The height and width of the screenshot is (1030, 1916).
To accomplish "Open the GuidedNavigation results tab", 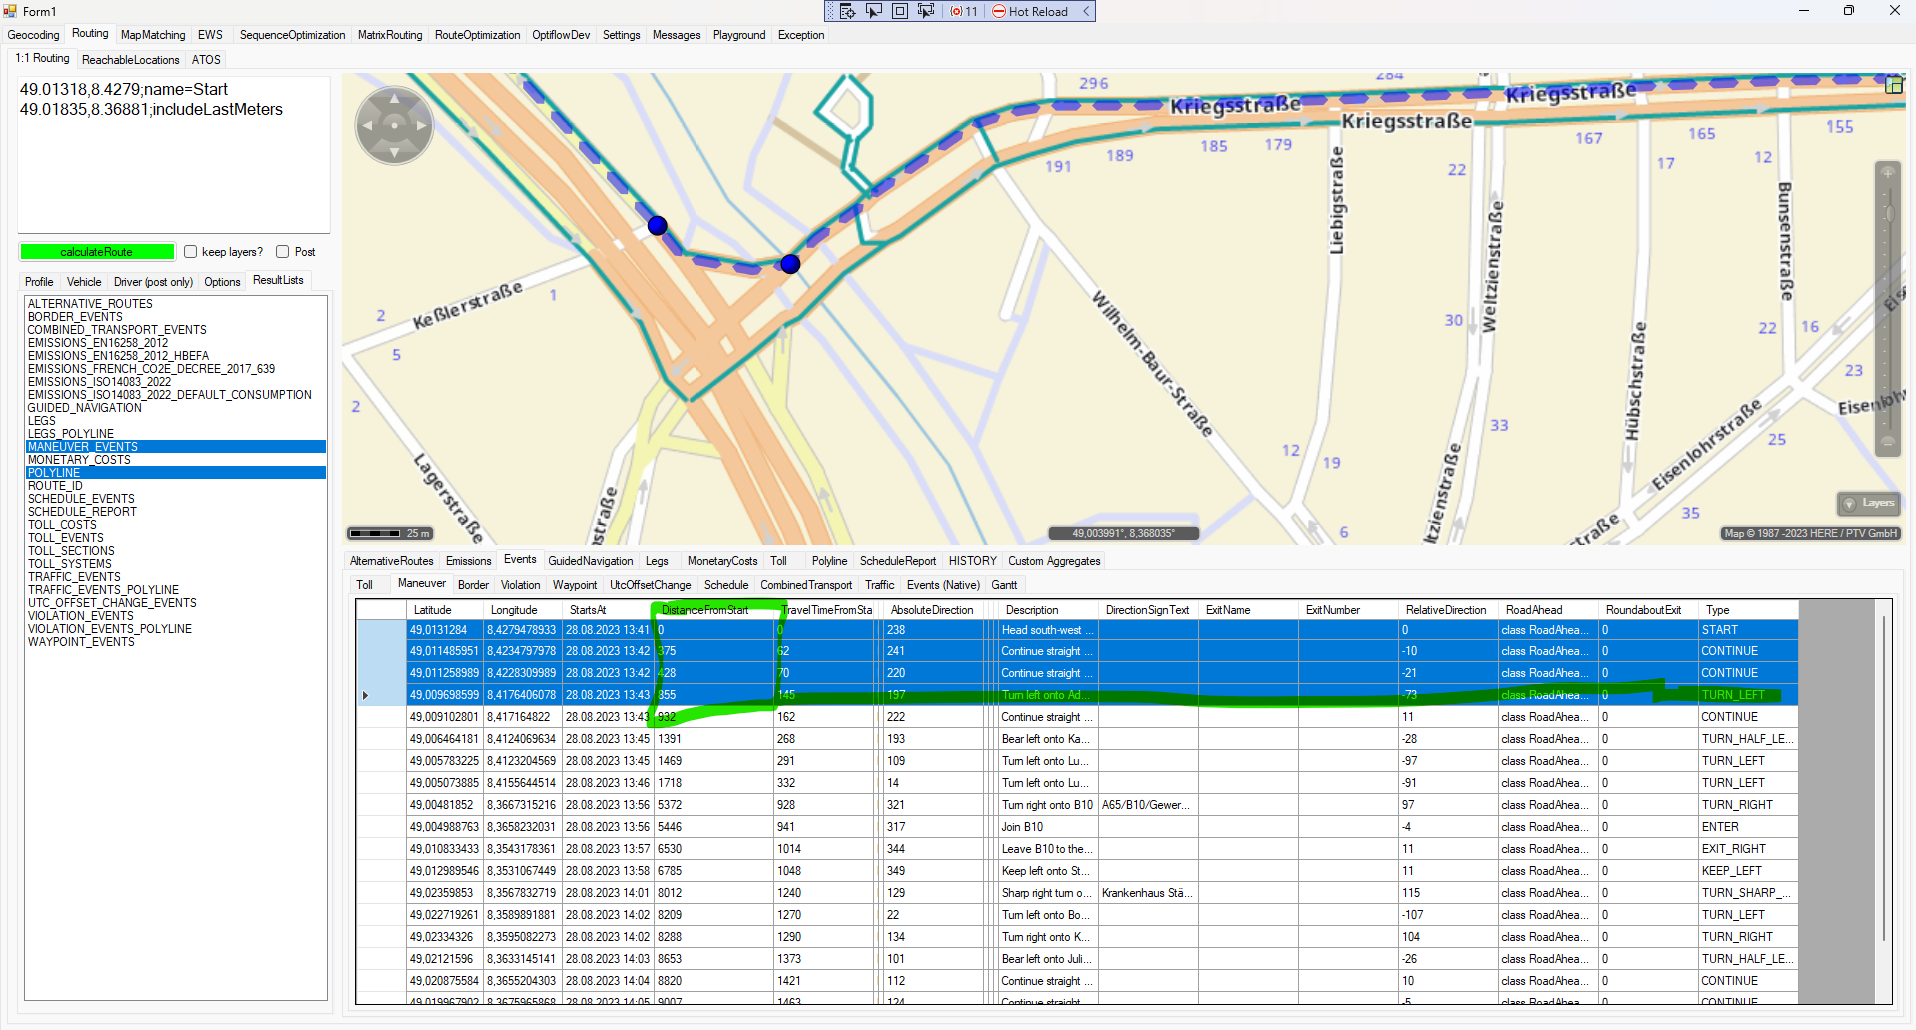I will pyautogui.click(x=590, y=561).
